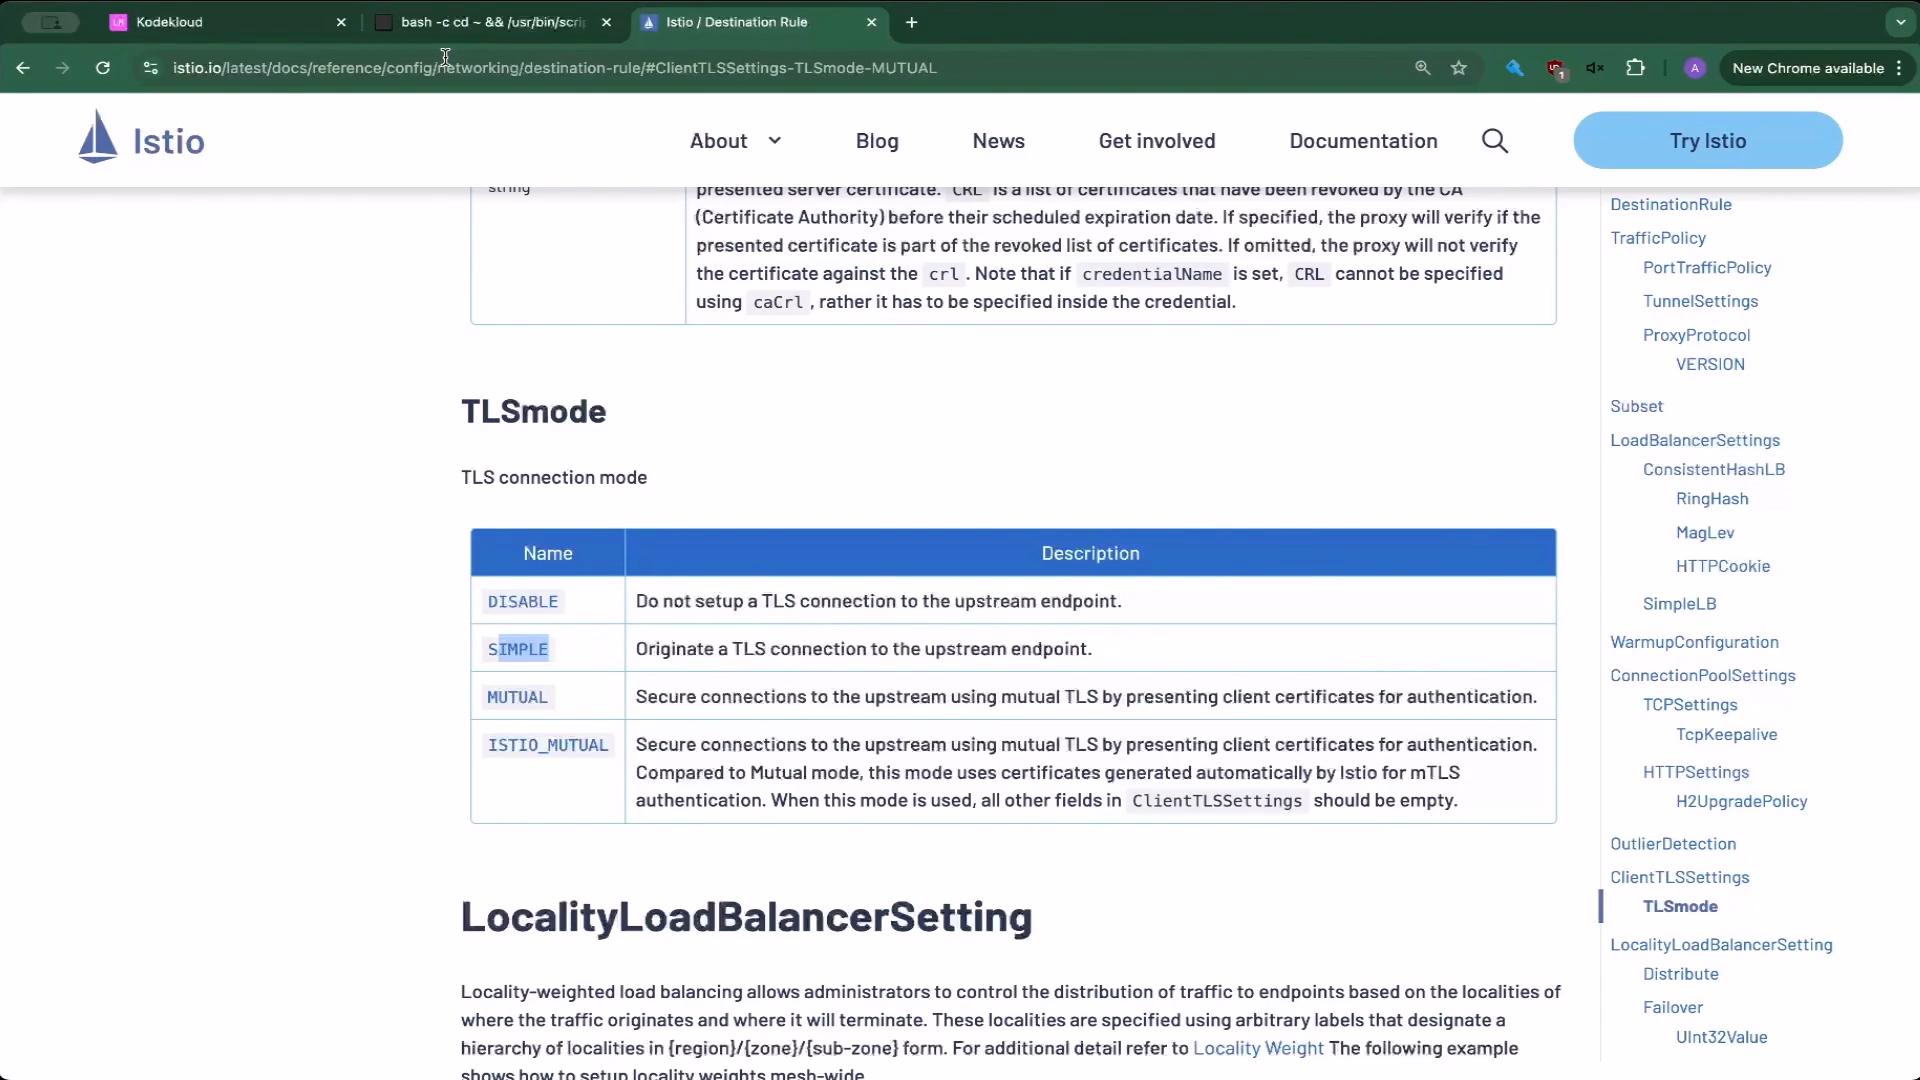Click the URL address bar
The height and width of the screenshot is (1080, 1920).
[x=780, y=68]
